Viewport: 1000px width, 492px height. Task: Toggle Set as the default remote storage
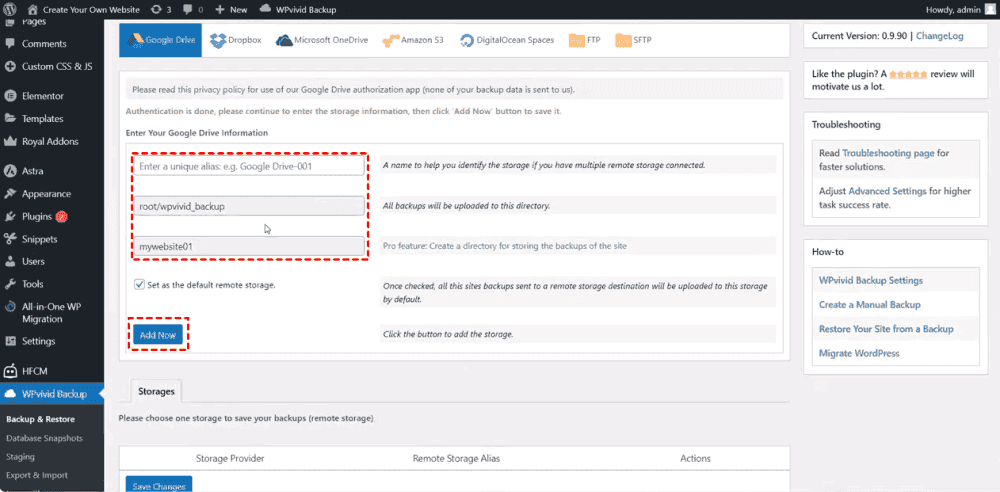139,285
